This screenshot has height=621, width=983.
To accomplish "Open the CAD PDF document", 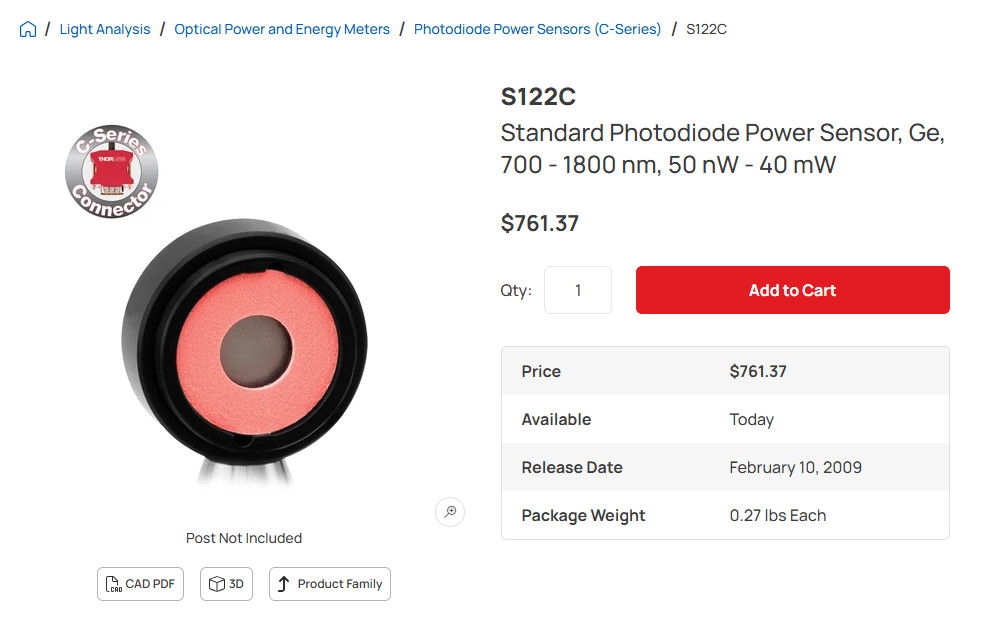I will click(x=140, y=584).
